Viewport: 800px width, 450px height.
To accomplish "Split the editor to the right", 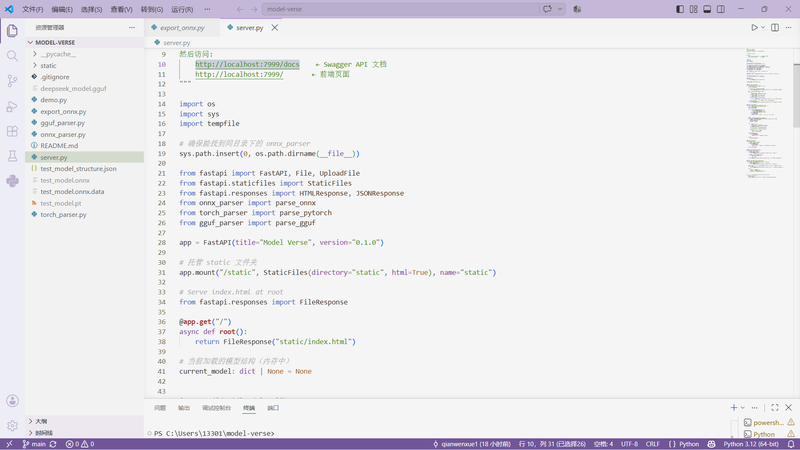I will (x=774, y=28).
